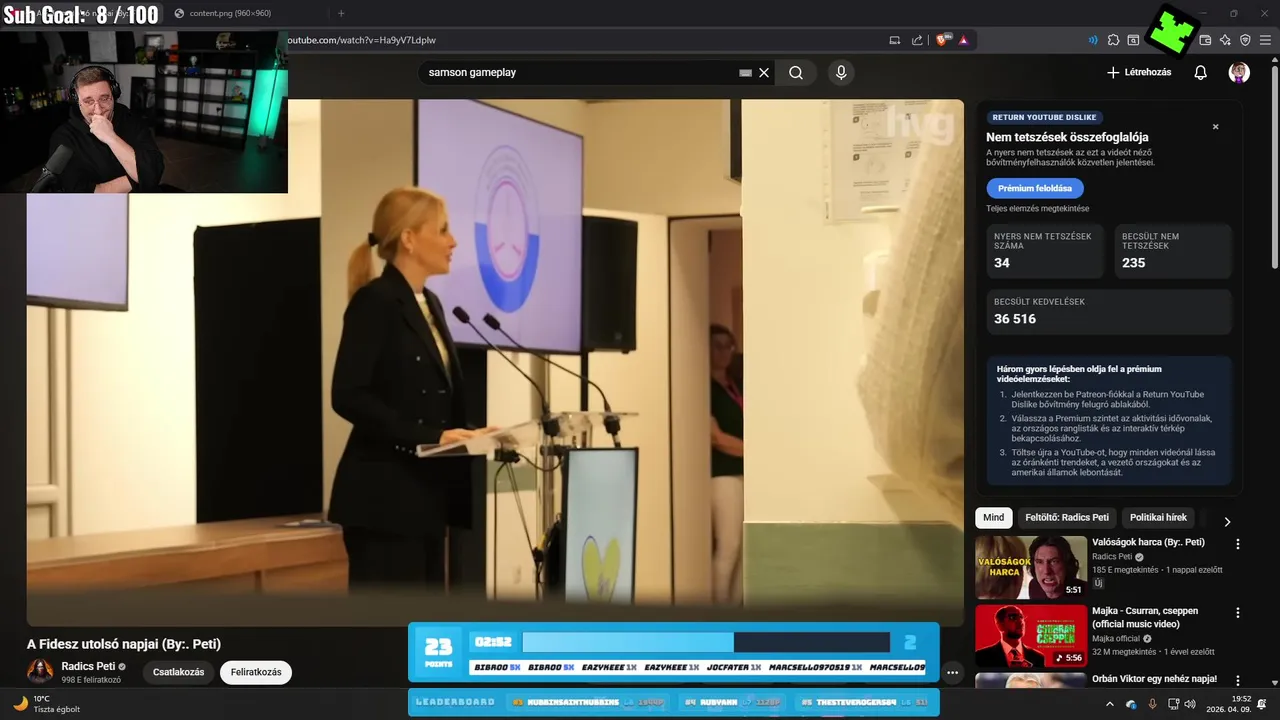This screenshot has width=1280, height=720.
Task: Open options menu for Orbán Viktor video
Action: point(1238,681)
